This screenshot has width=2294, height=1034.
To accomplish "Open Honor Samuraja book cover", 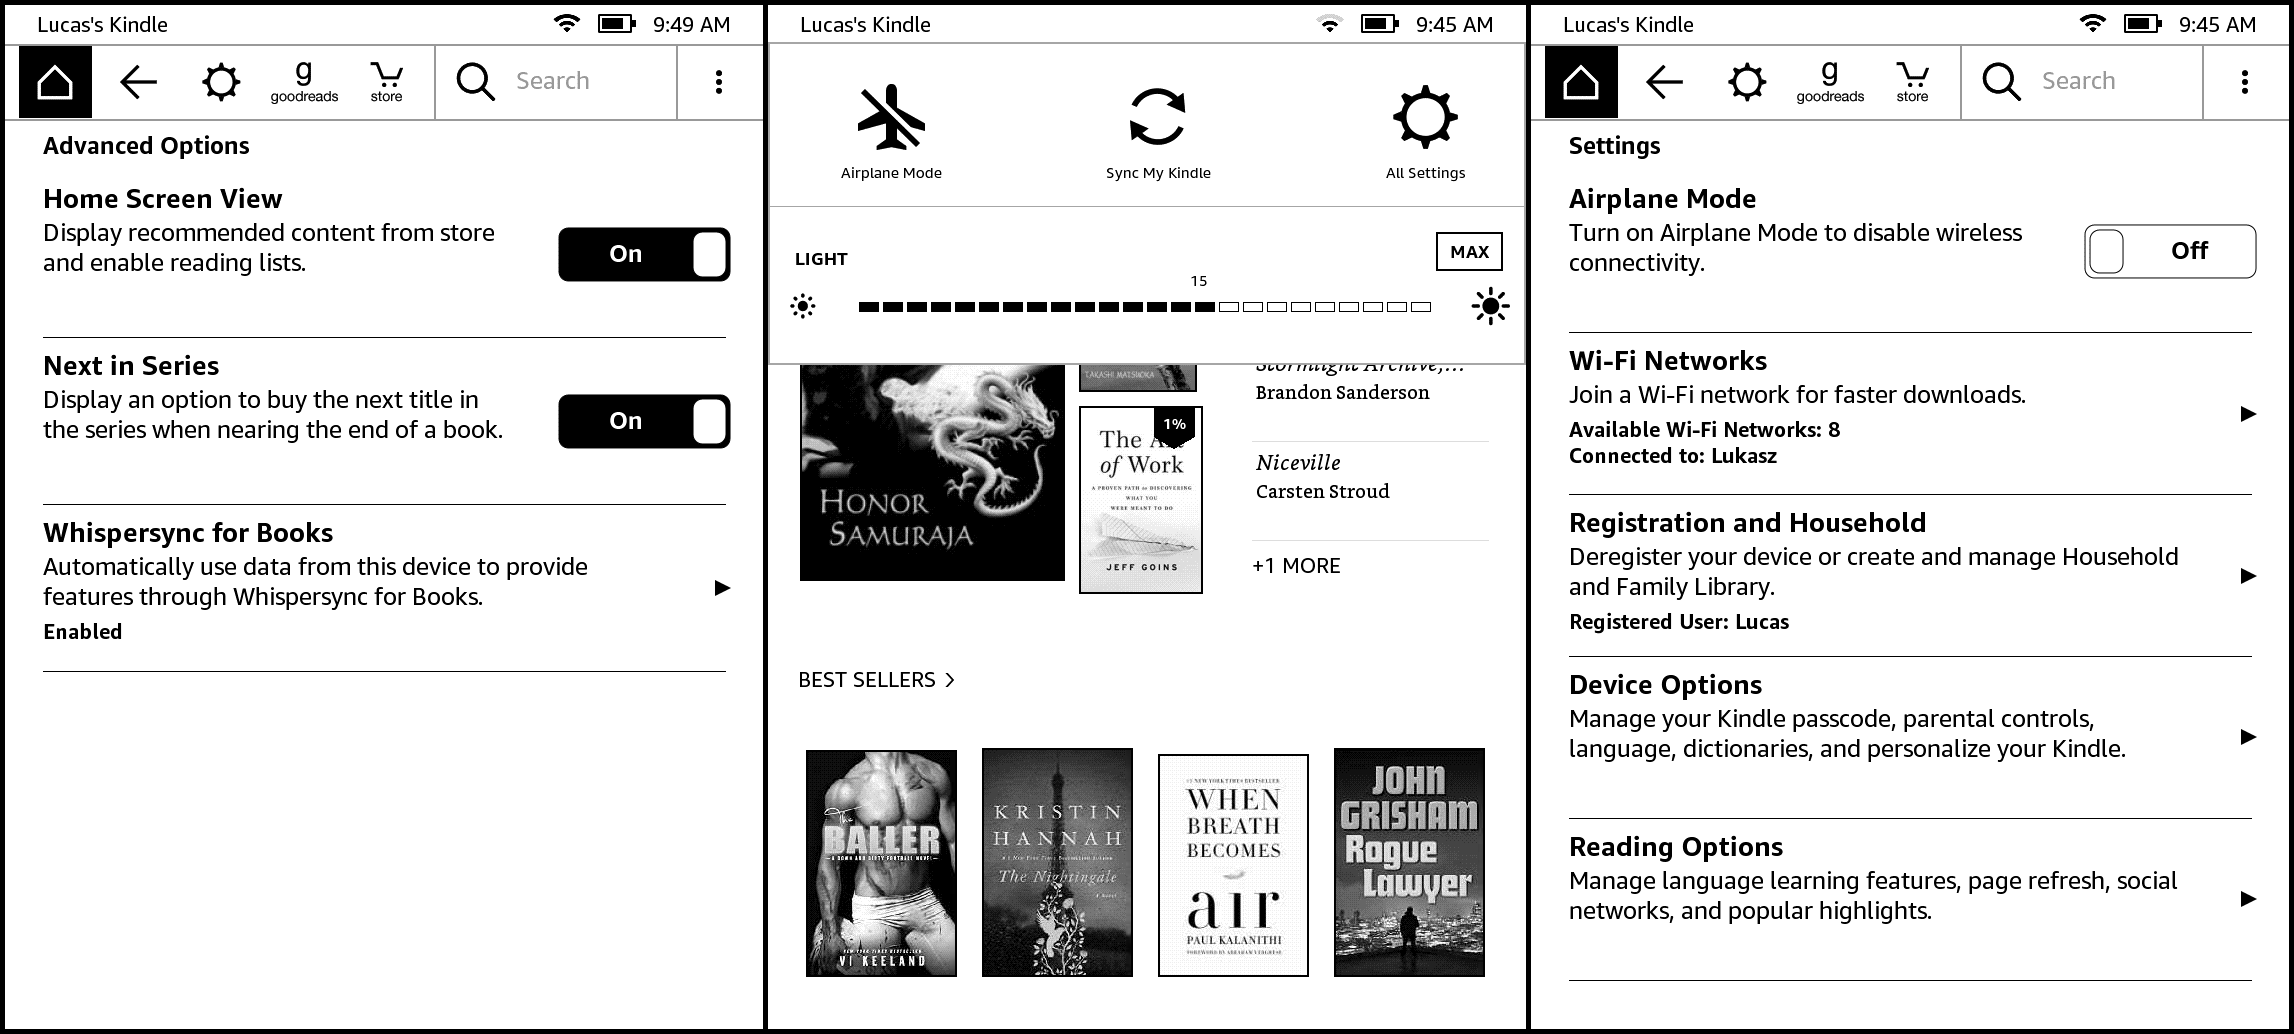I will coord(932,472).
